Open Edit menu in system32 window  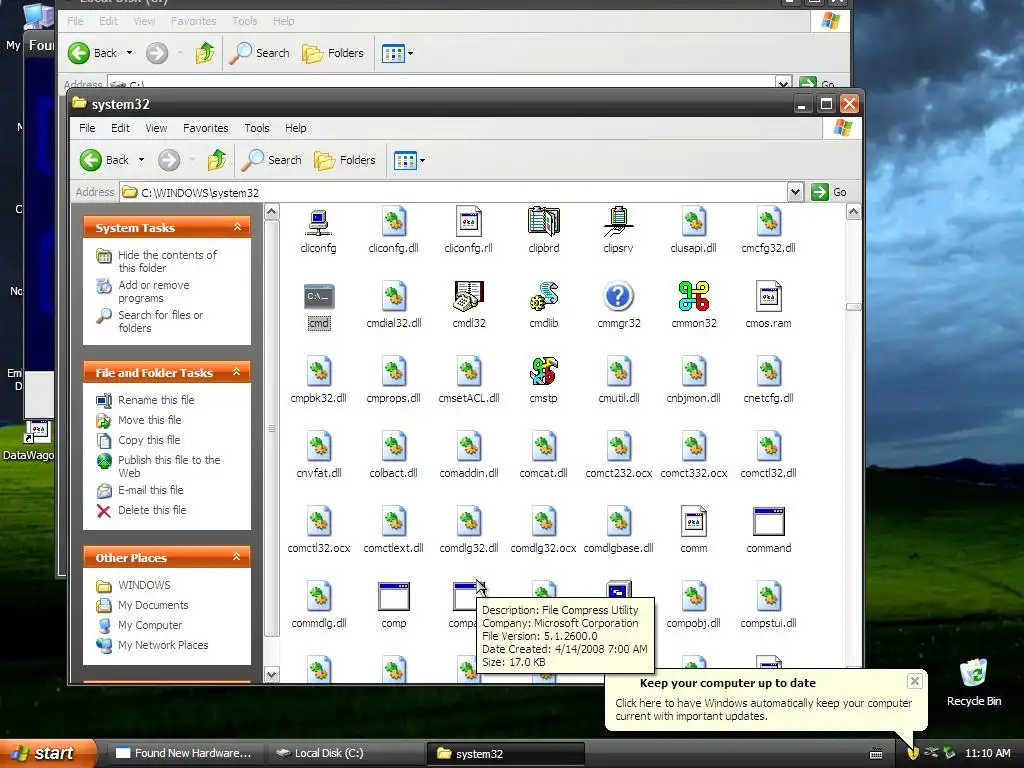(120, 128)
